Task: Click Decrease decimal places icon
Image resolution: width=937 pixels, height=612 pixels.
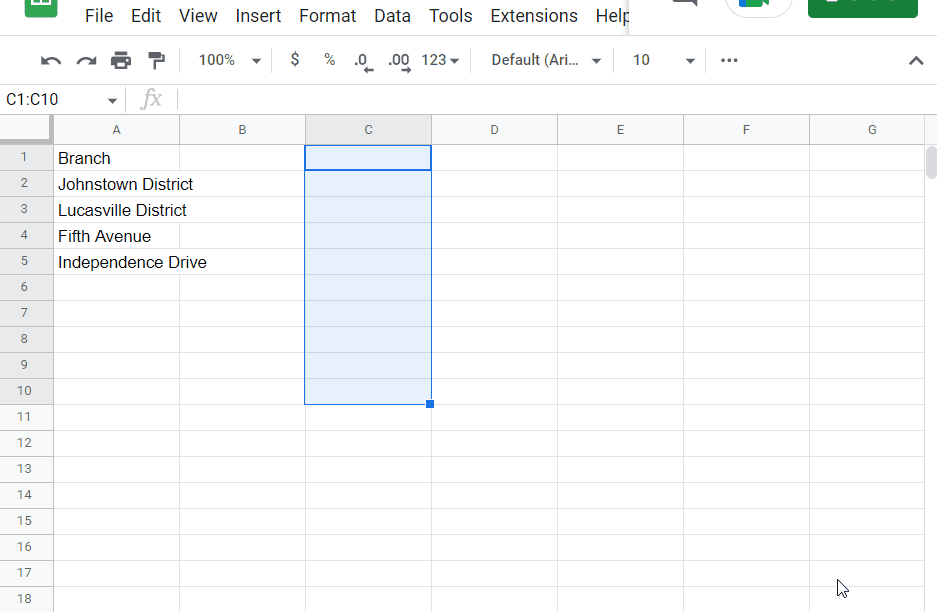Action: 364,61
